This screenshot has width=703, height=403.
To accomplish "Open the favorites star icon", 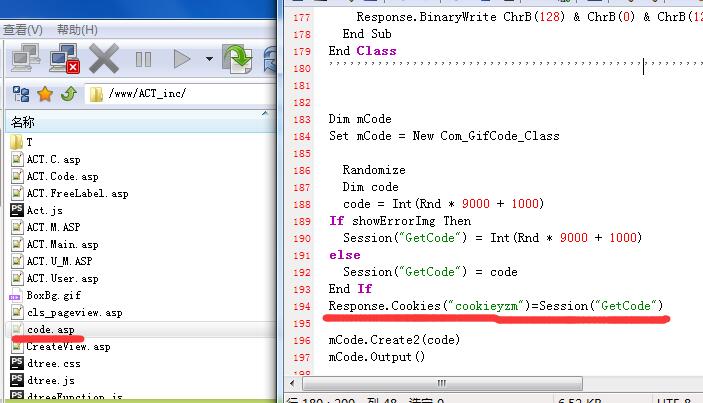I will (45, 95).
